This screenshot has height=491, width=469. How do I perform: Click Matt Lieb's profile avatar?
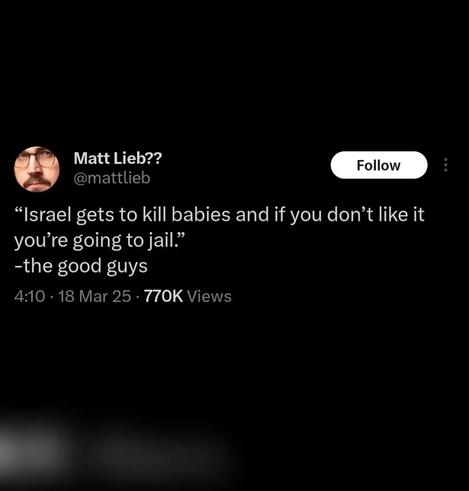click(x=37, y=169)
